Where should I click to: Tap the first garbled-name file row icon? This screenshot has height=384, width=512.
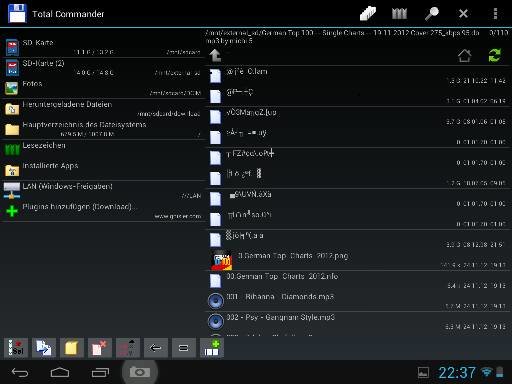215,76
